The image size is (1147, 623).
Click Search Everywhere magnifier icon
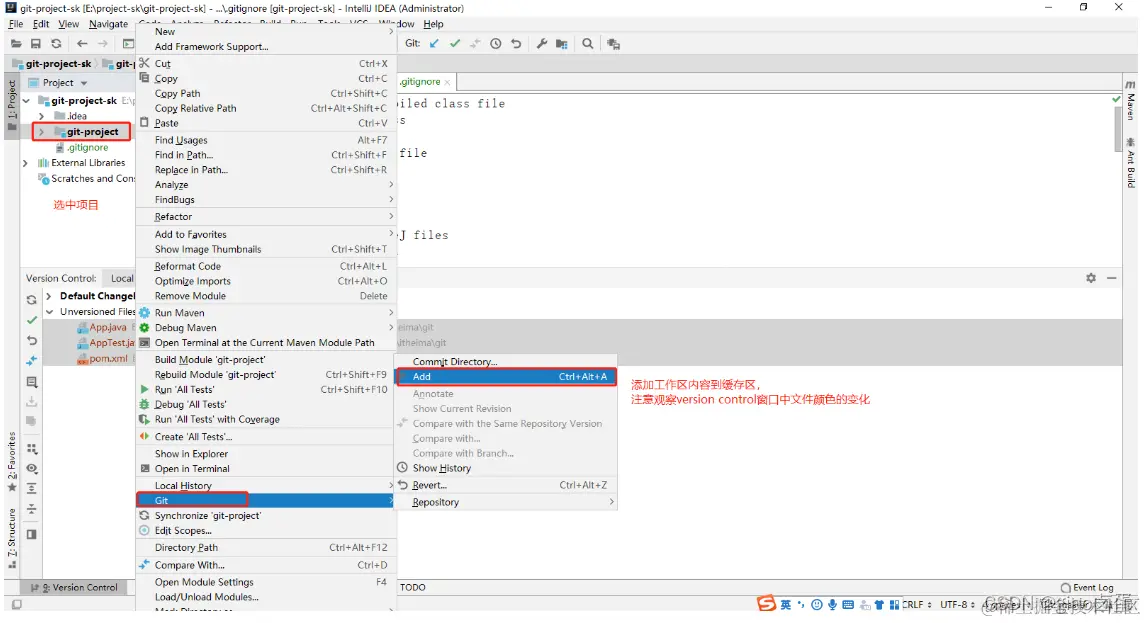[587, 44]
